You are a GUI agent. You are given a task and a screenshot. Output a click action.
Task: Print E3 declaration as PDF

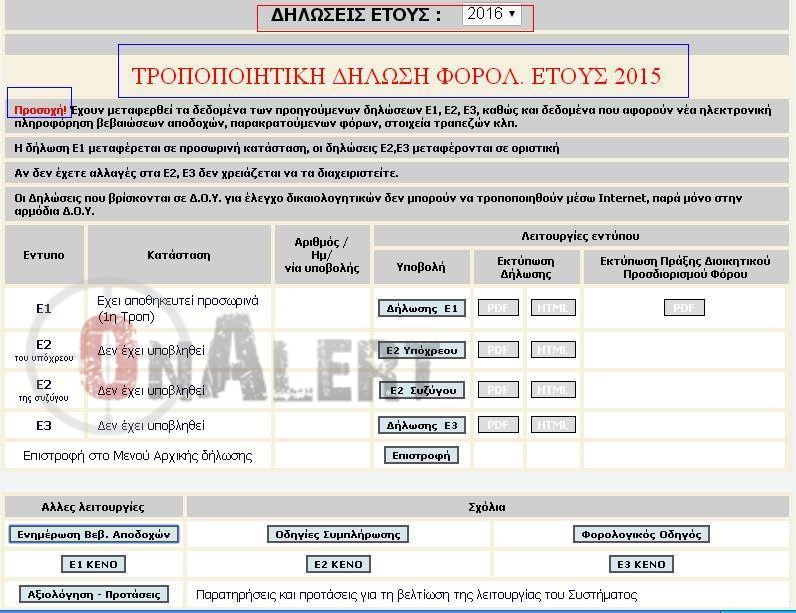click(x=498, y=425)
